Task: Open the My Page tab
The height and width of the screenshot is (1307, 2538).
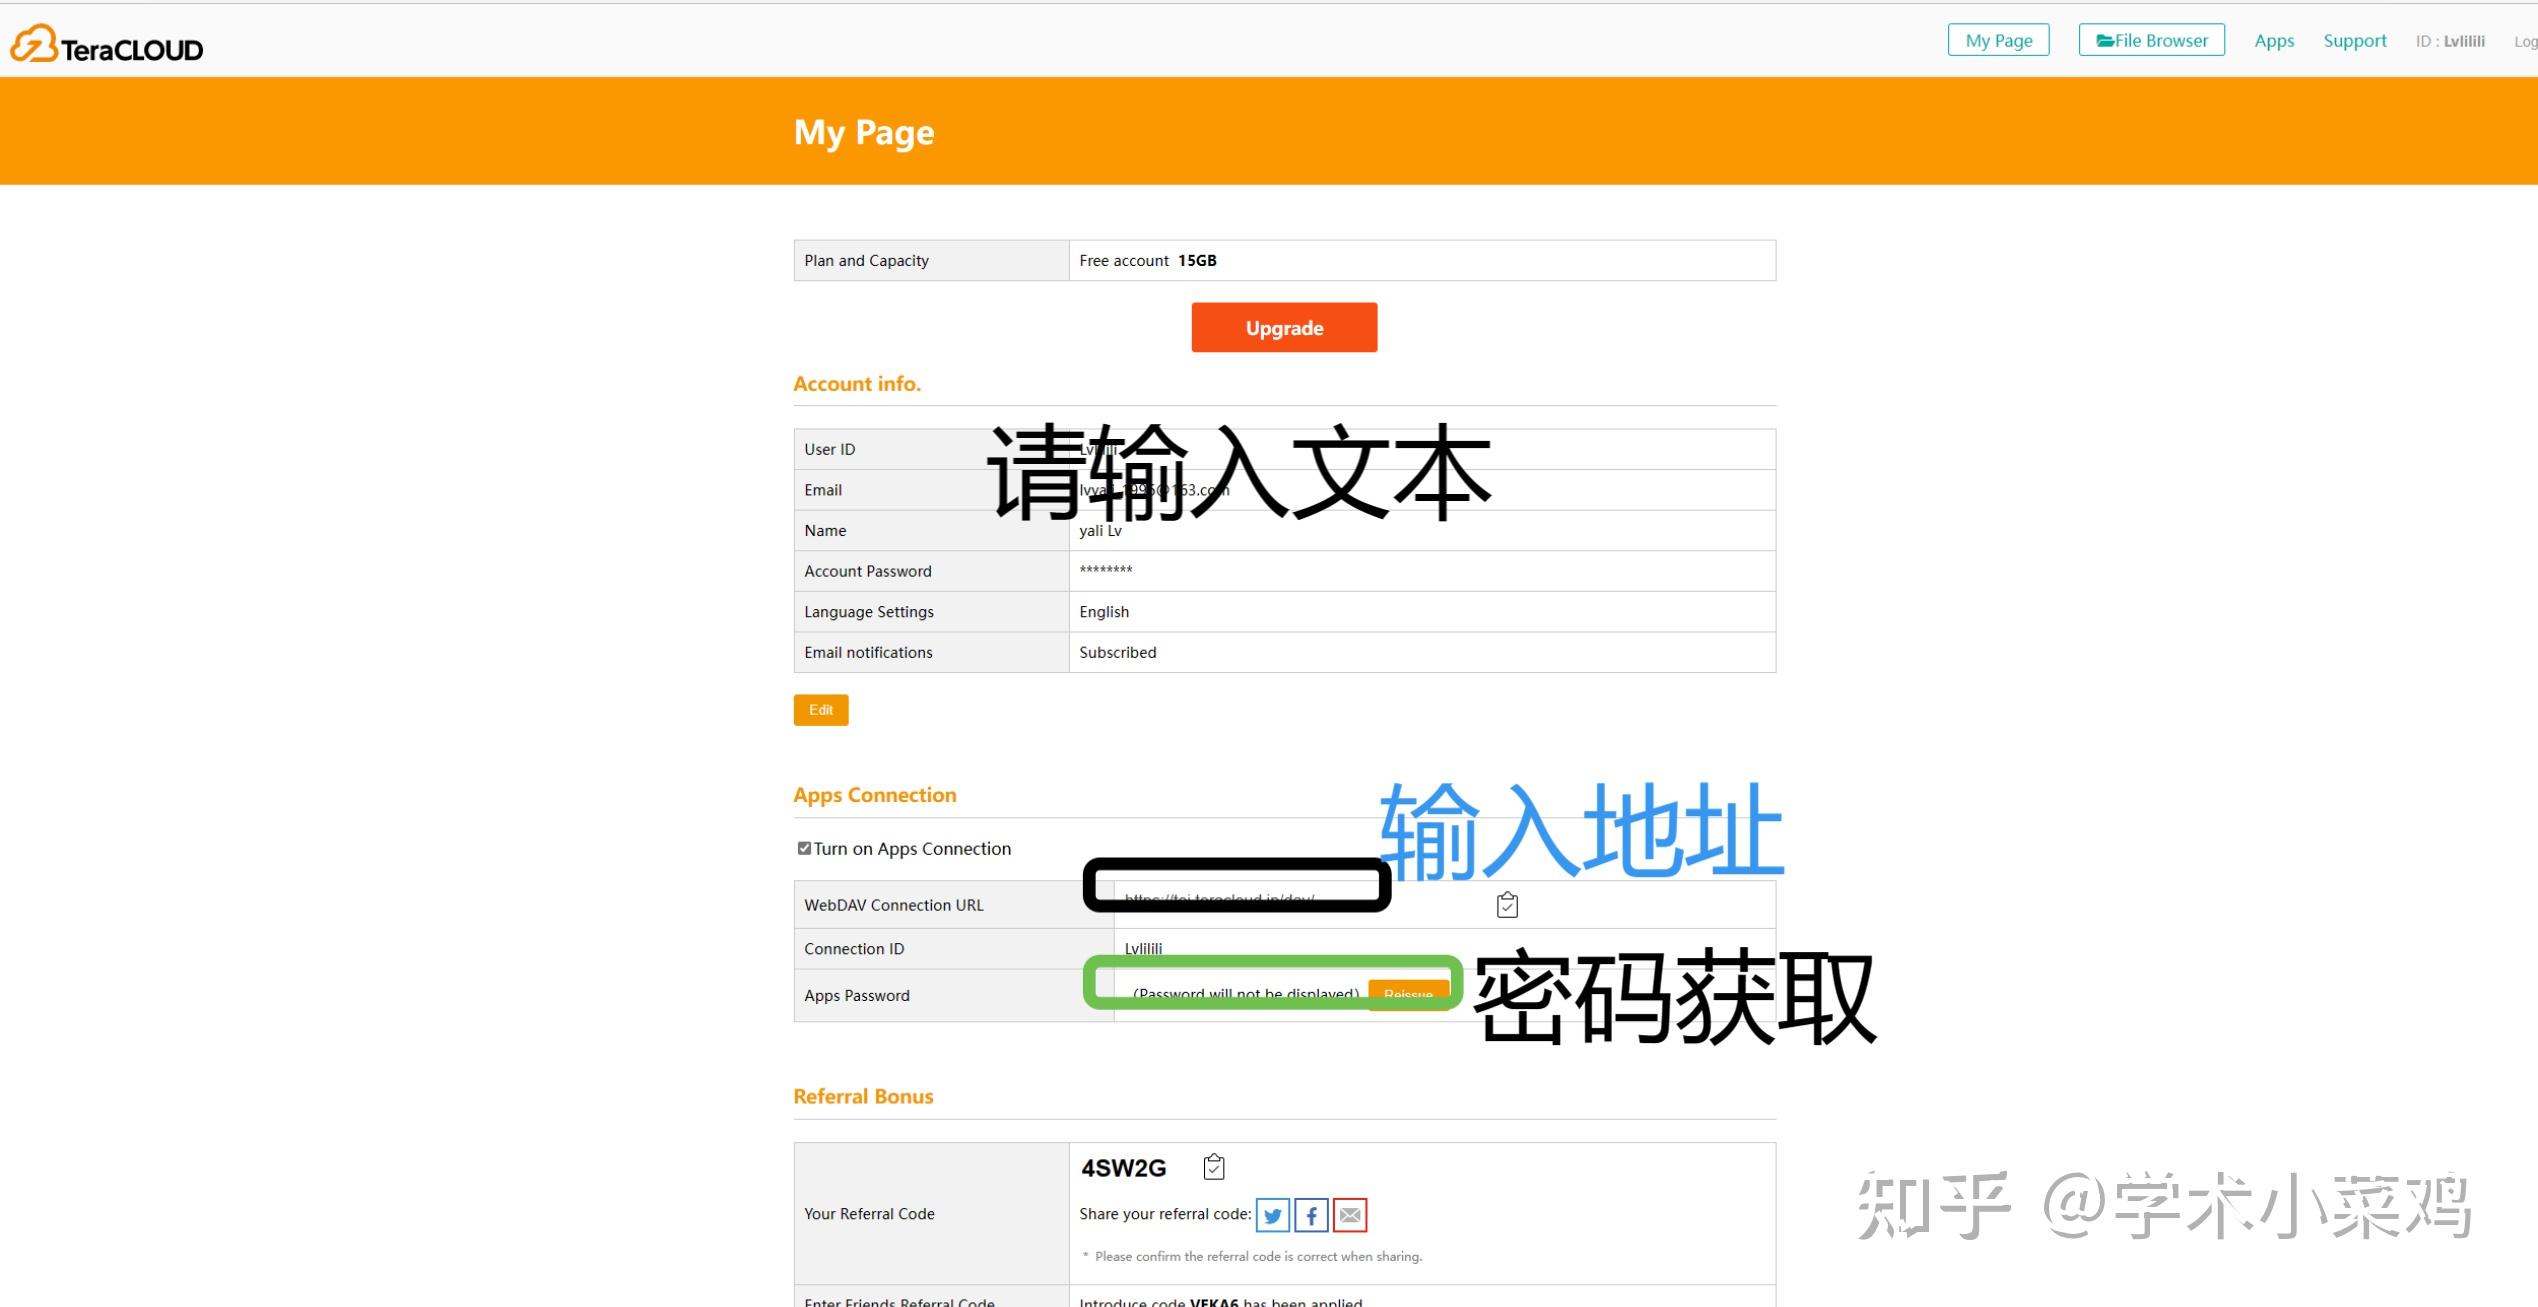Action: click(1998, 40)
